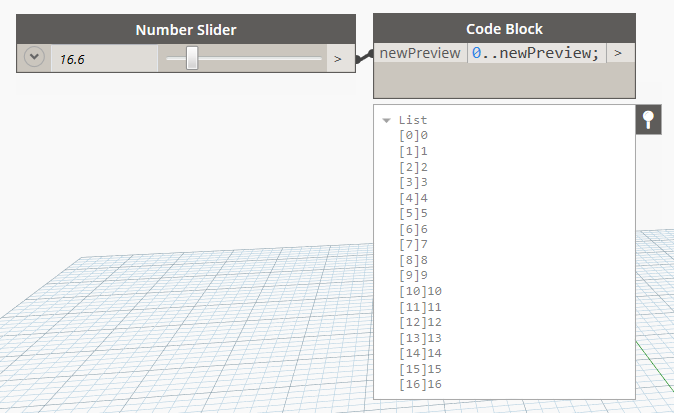Click the Code Block output port arrow
The height and width of the screenshot is (413, 674).
[x=618, y=53]
